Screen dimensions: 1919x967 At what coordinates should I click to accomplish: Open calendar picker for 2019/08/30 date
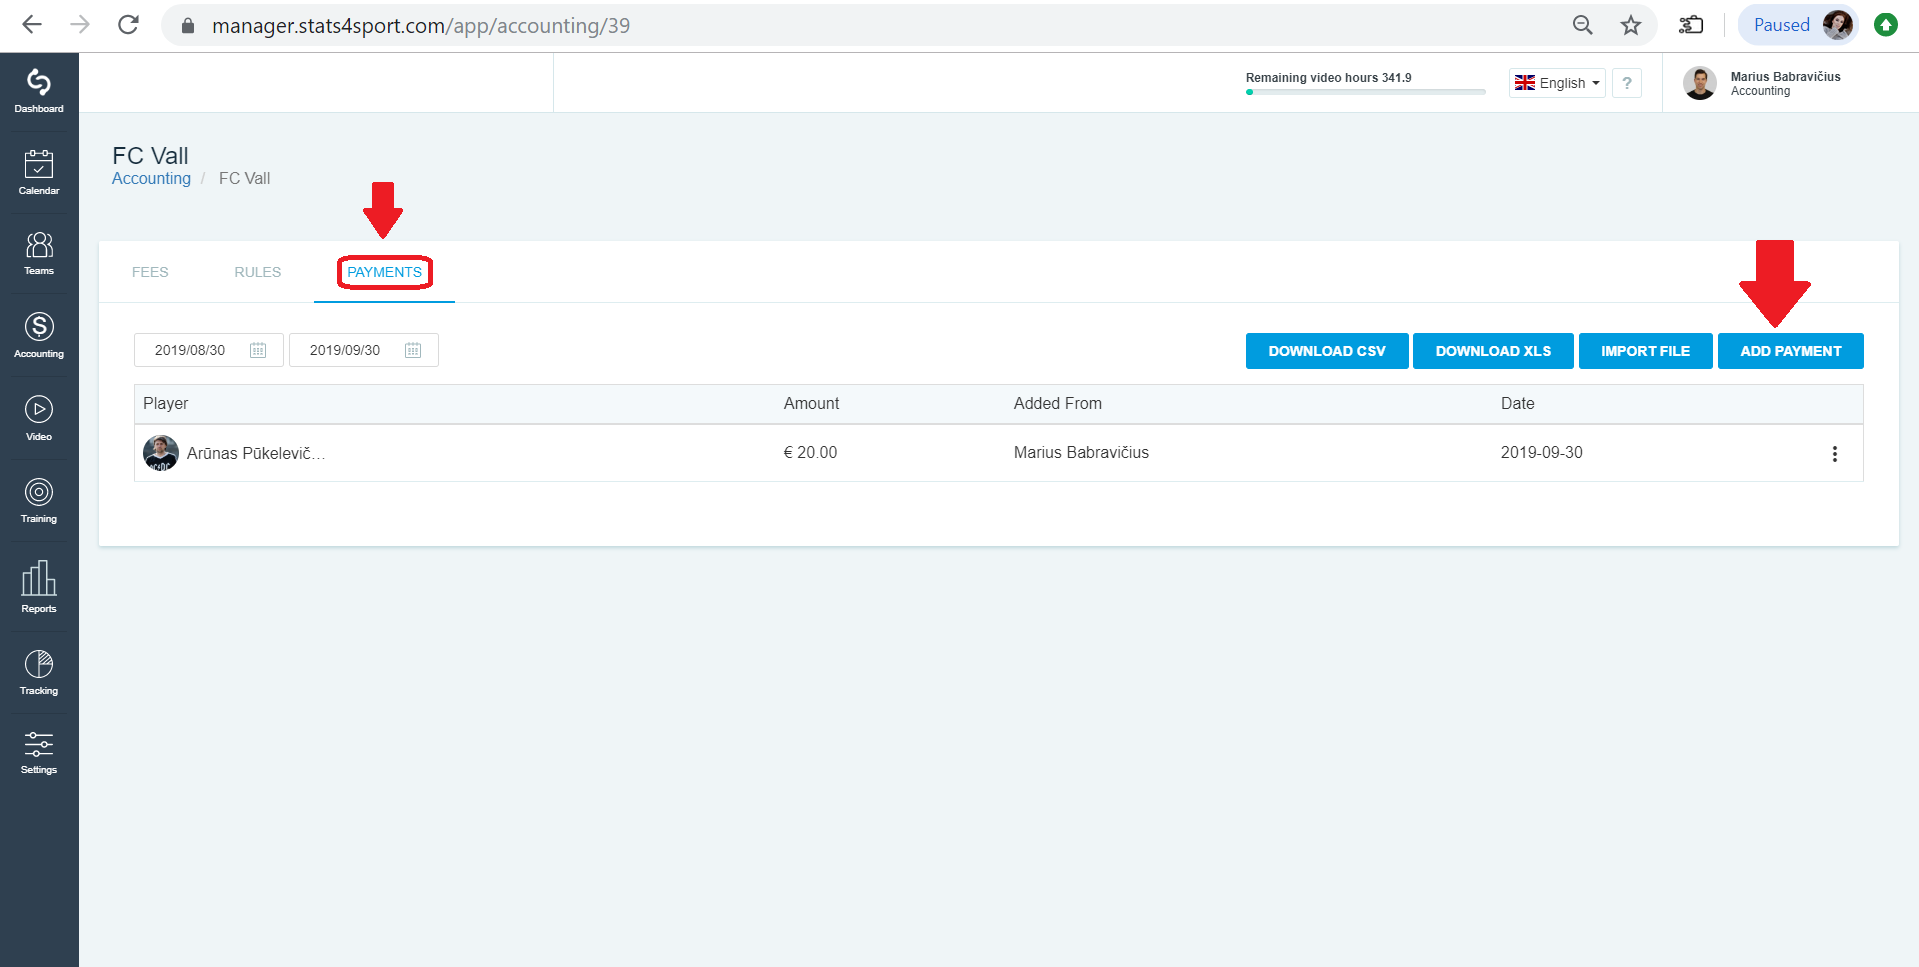point(258,350)
